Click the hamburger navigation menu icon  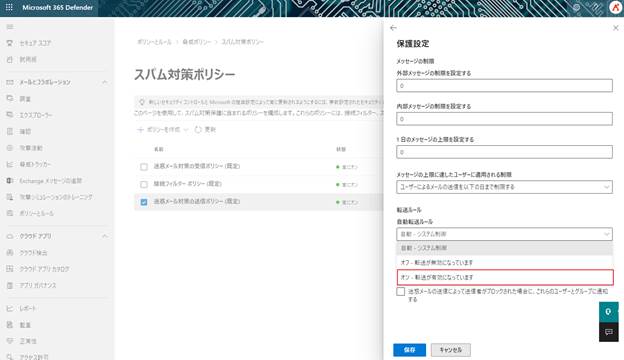click(10, 27)
